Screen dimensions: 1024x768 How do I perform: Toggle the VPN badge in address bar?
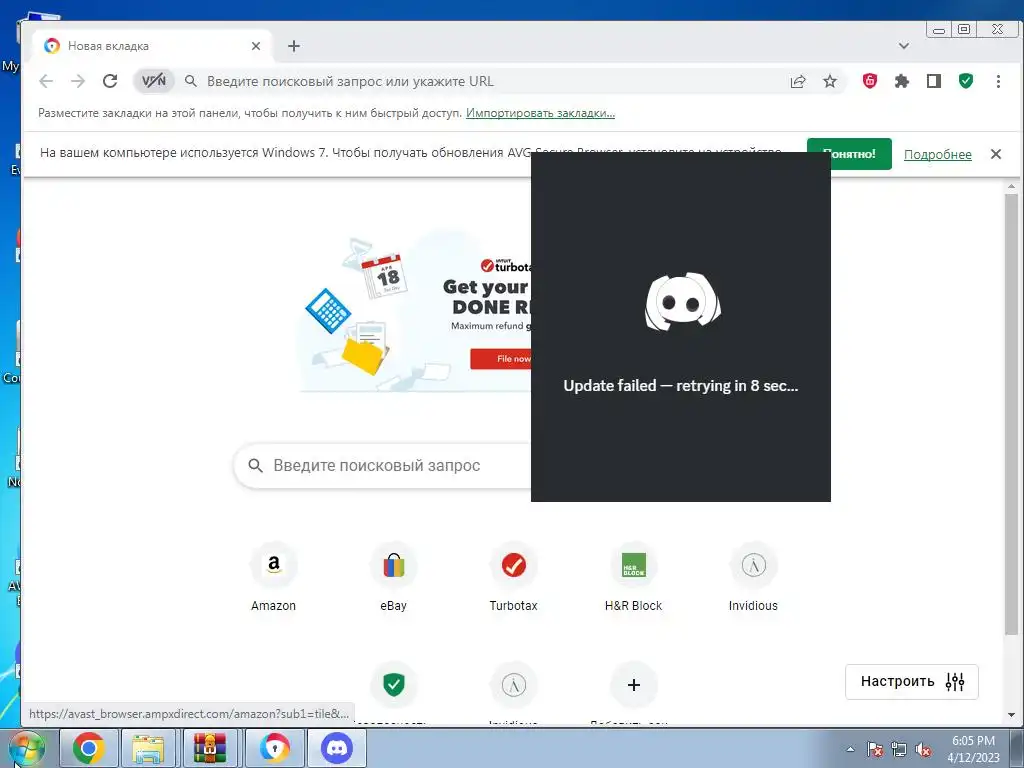(x=154, y=81)
